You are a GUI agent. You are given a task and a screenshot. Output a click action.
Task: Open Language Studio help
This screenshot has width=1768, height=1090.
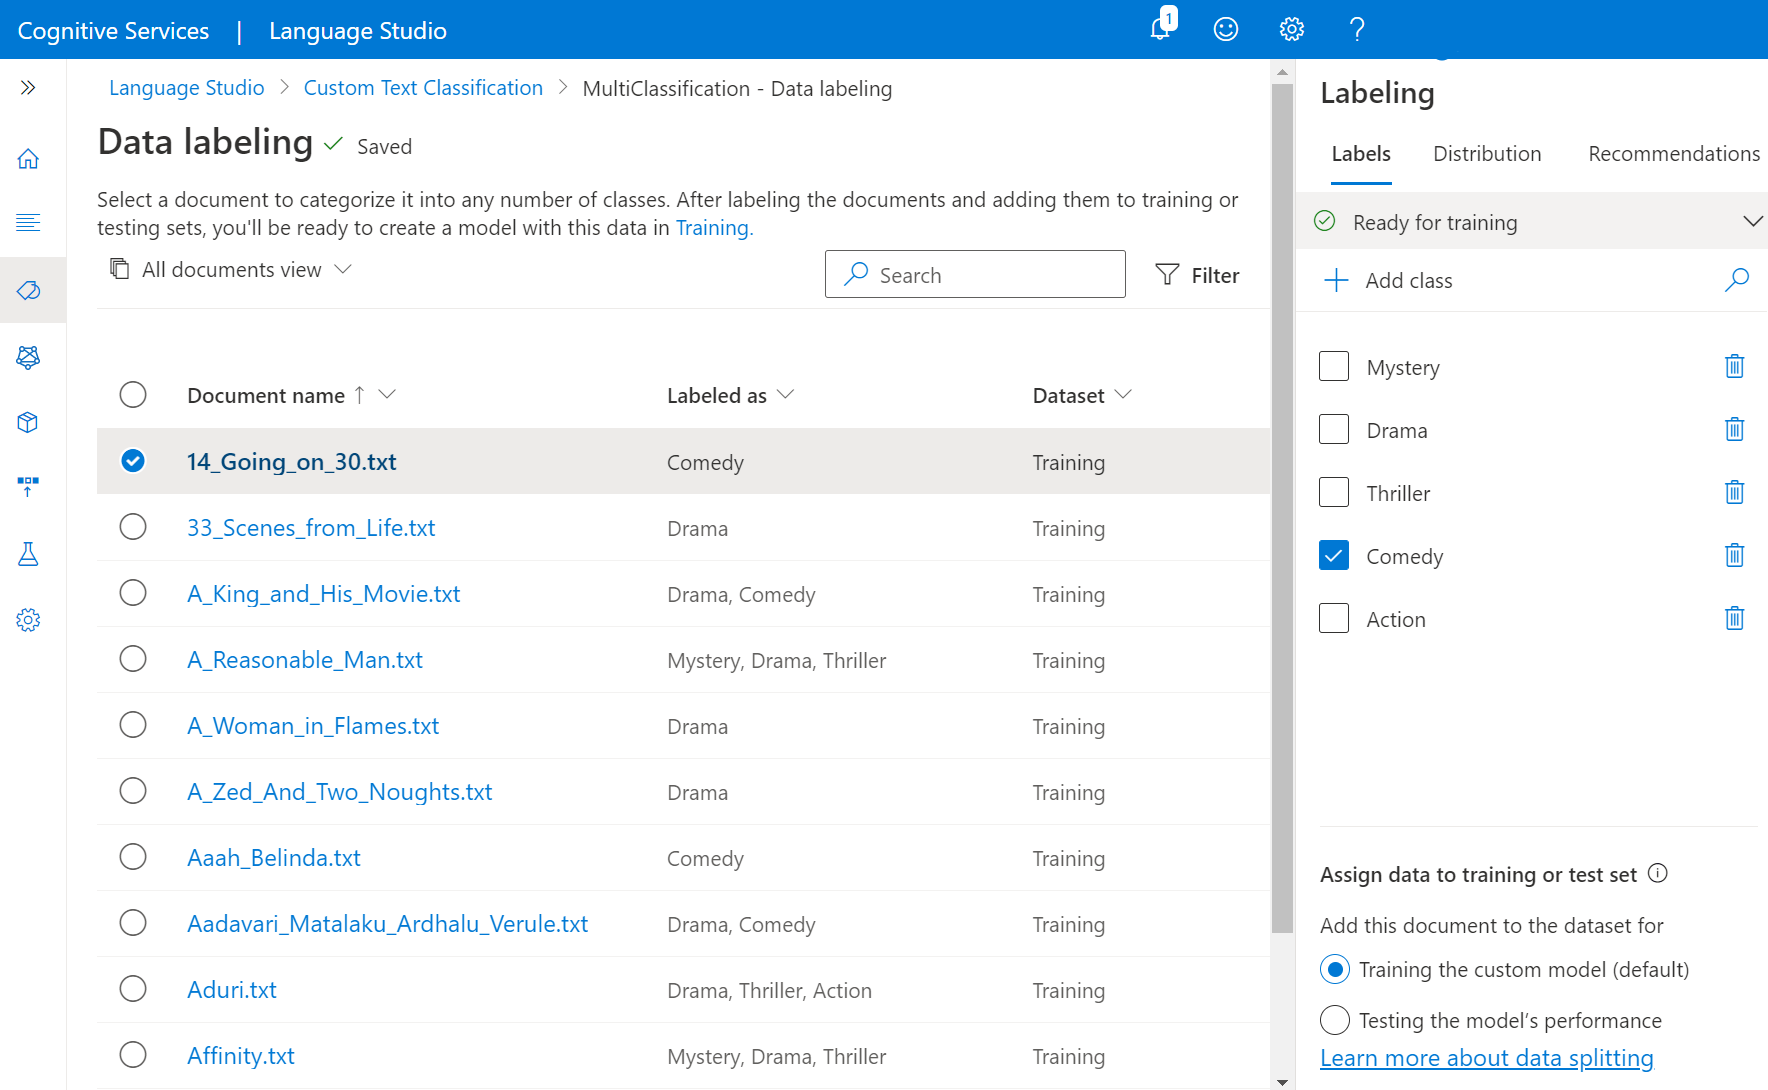tap(1357, 30)
